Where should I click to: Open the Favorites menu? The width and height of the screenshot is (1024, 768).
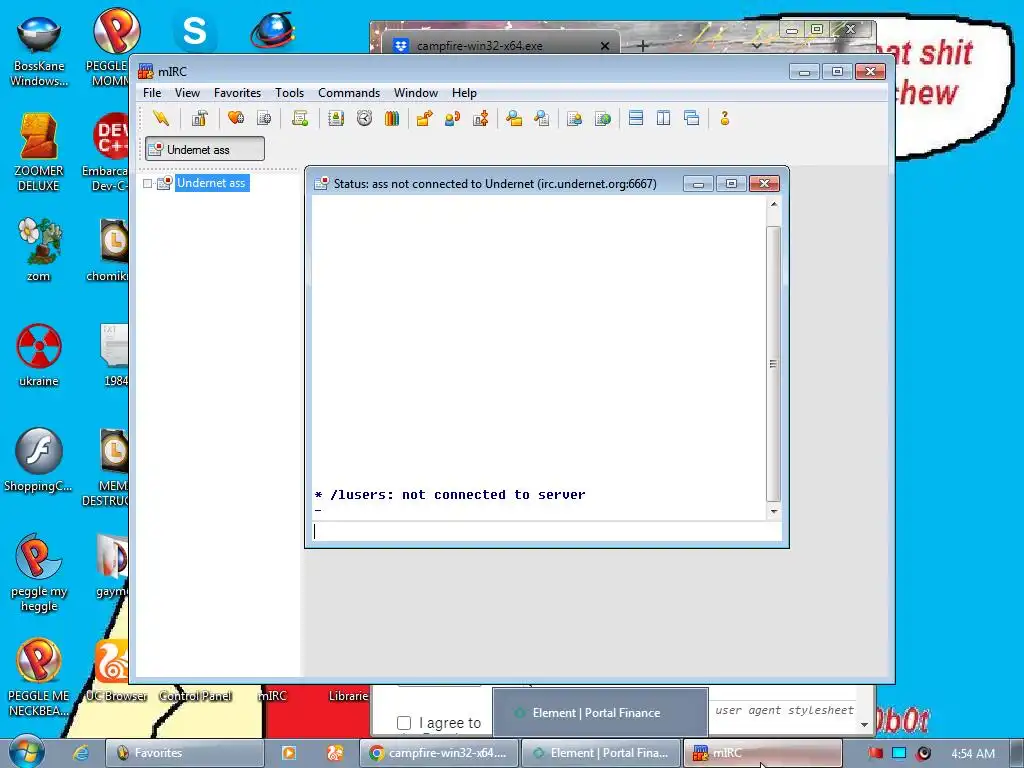237,93
